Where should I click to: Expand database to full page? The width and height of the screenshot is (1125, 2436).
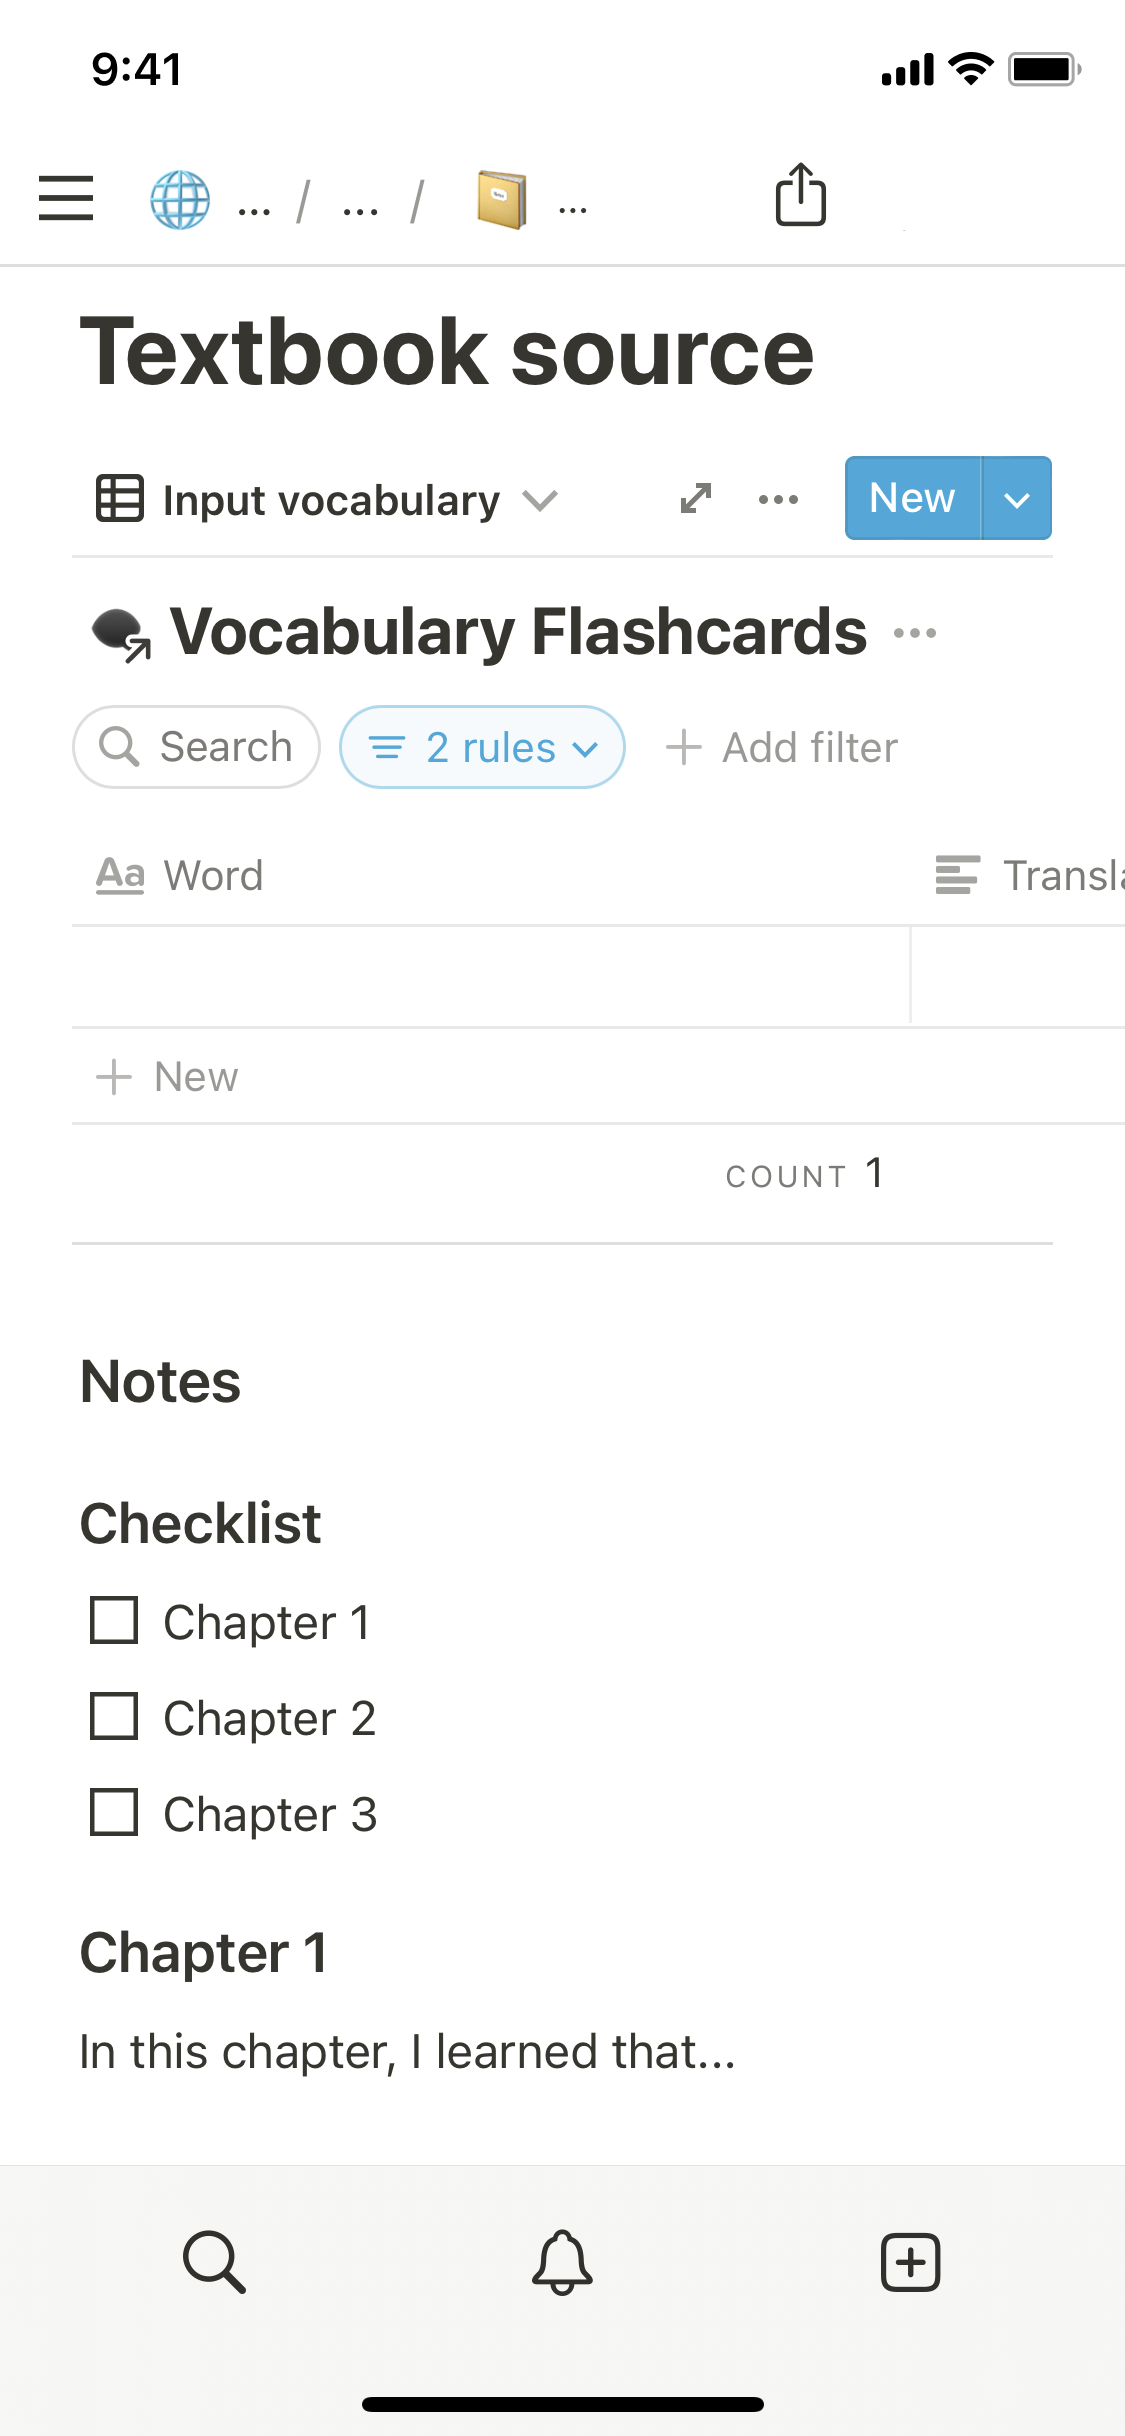[696, 498]
